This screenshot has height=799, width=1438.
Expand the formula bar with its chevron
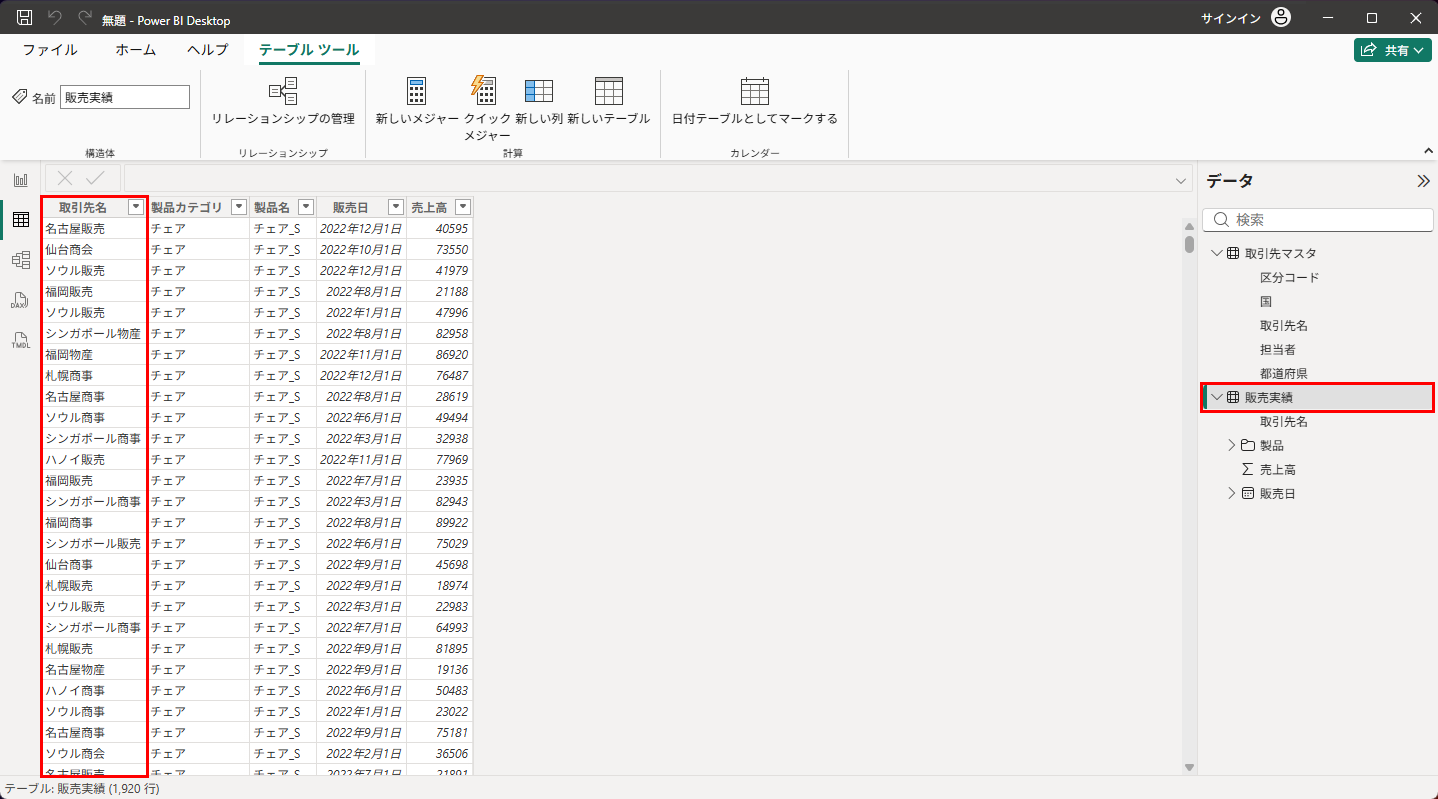coord(1182,180)
